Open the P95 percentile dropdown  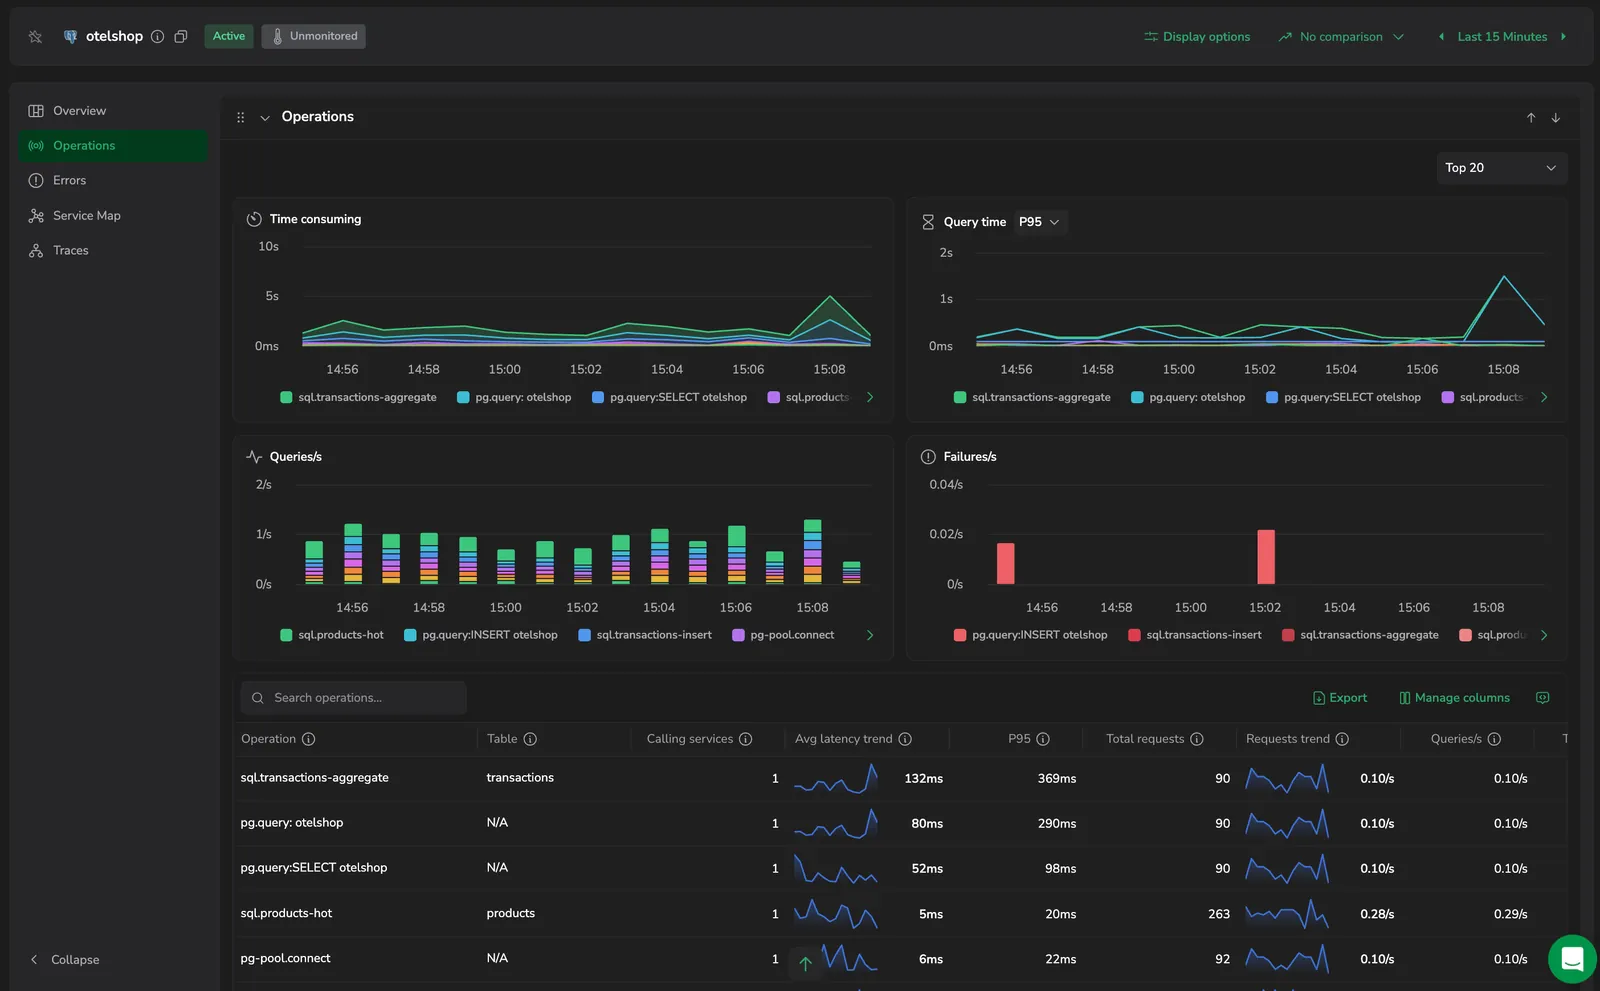tap(1039, 222)
